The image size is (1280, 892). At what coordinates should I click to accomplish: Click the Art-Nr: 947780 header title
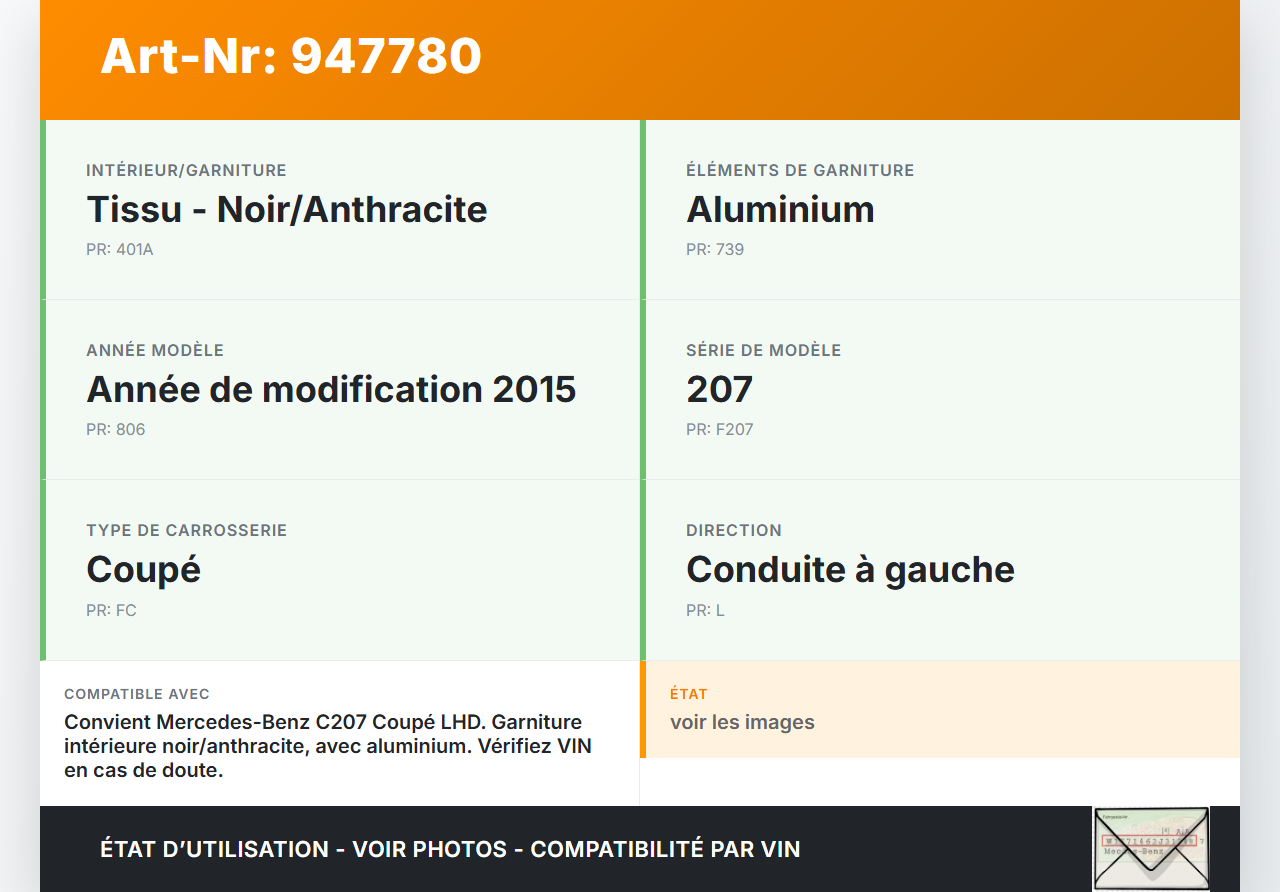pos(291,56)
